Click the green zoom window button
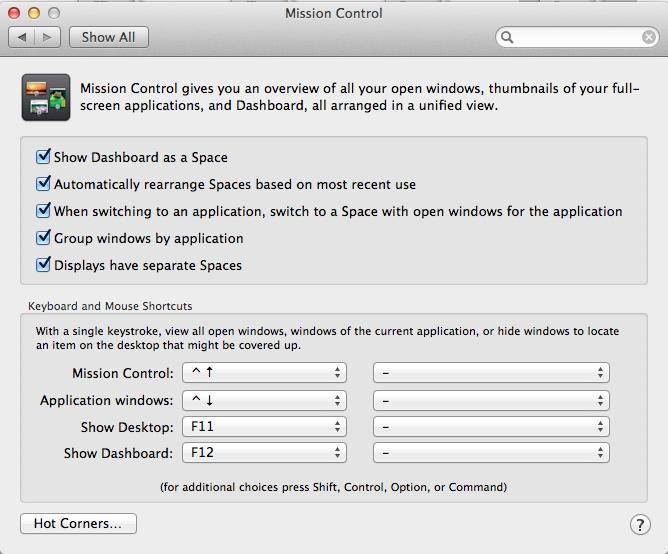Image resolution: width=668 pixels, height=554 pixels. (54, 13)
